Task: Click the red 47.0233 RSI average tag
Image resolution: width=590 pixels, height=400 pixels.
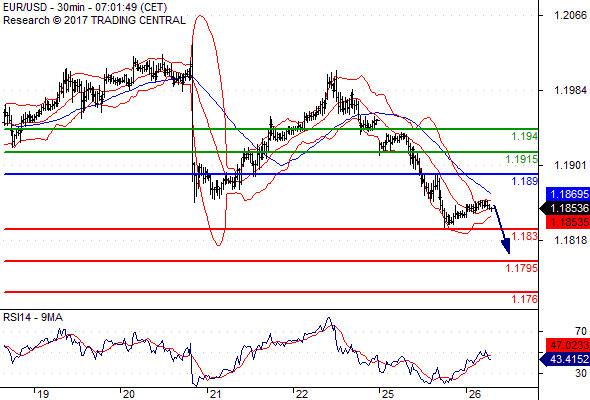Action: [568, 345]
